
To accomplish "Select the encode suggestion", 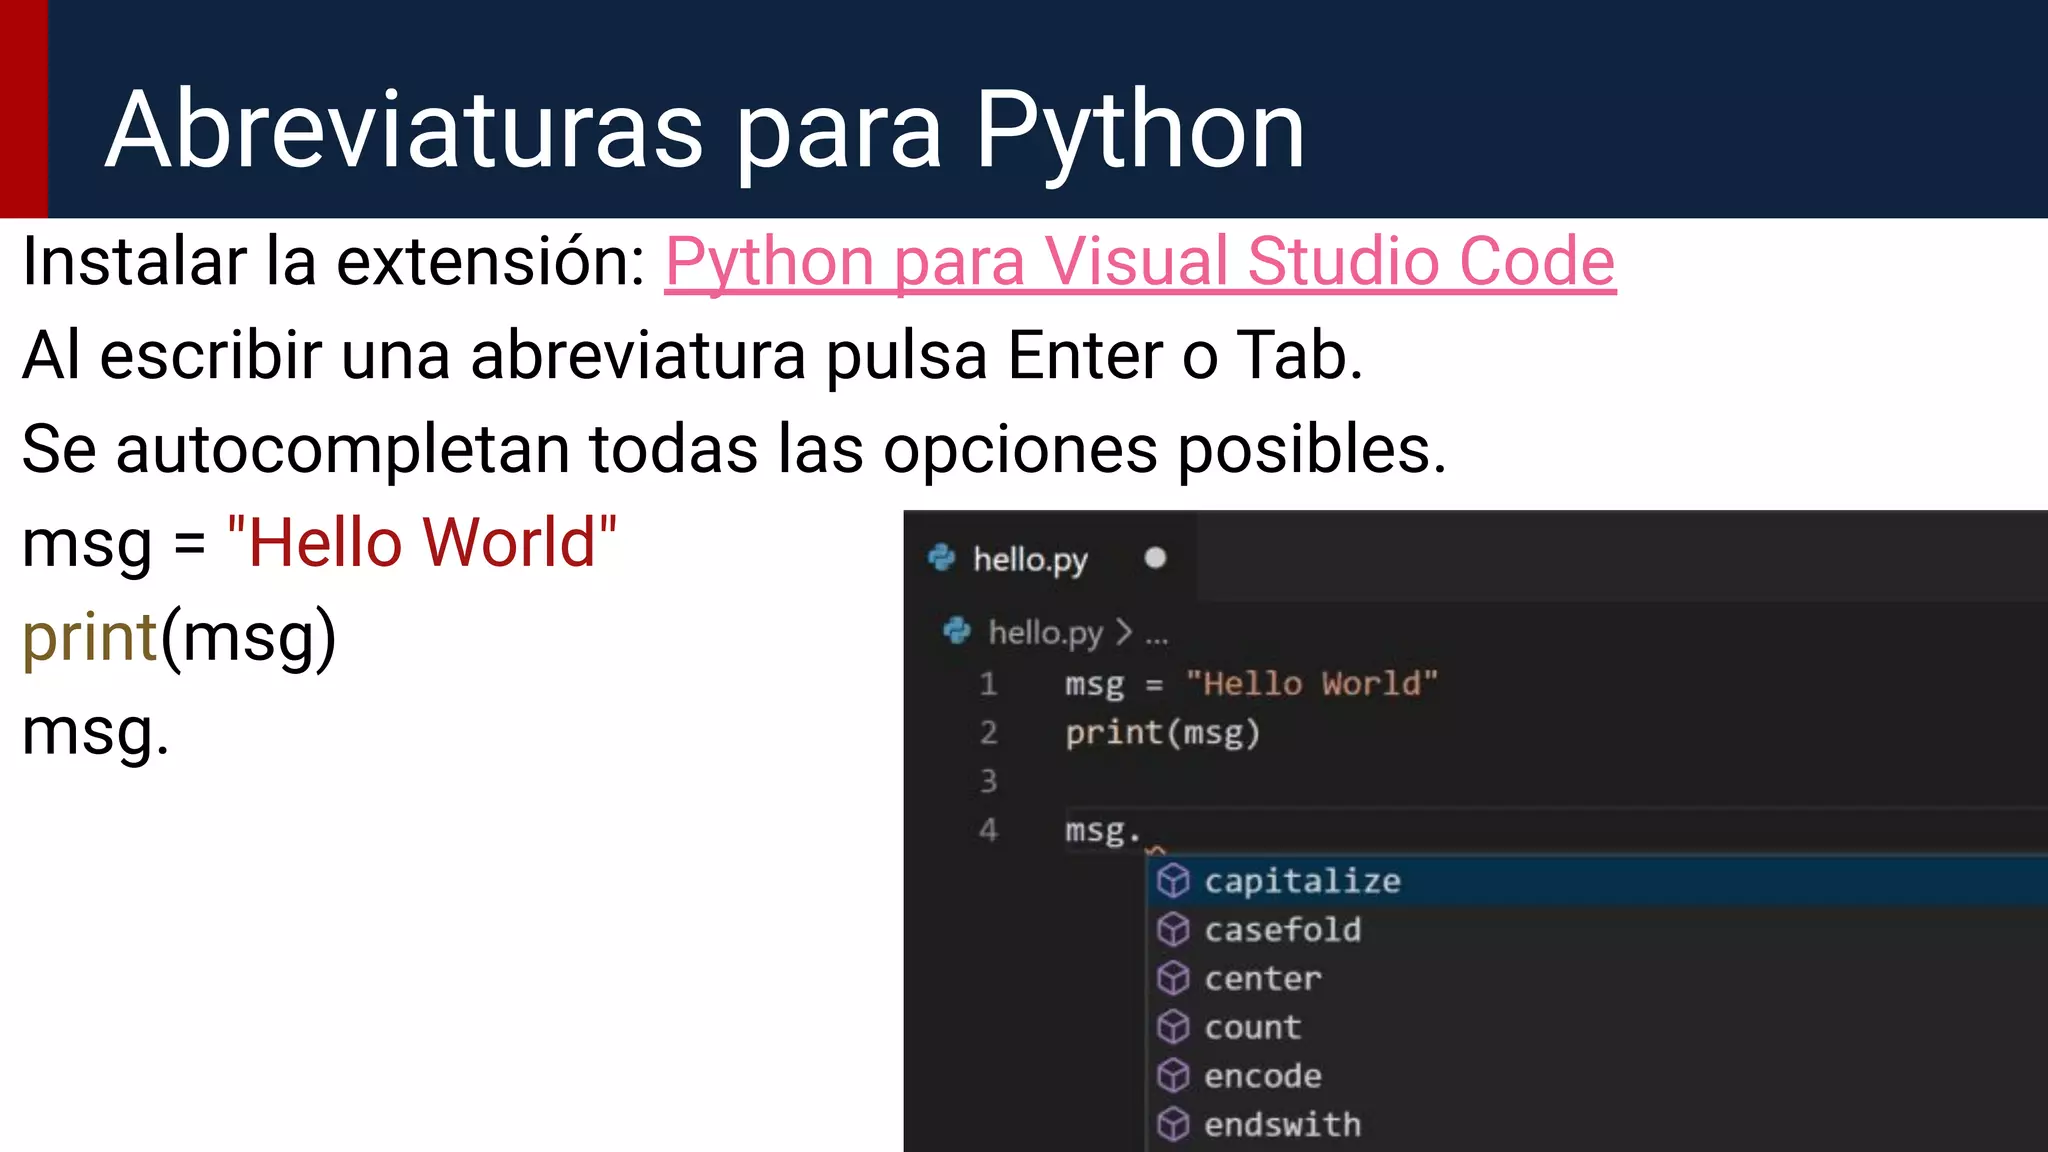I will tap(1597, 1076).
